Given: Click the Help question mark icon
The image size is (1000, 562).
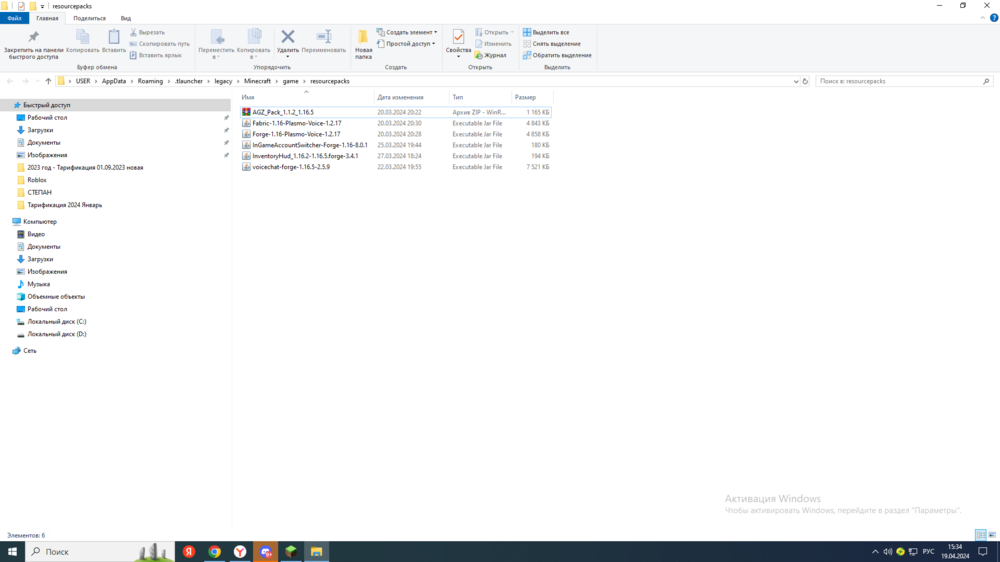Looking at the screenshot, I should (994, 18).
